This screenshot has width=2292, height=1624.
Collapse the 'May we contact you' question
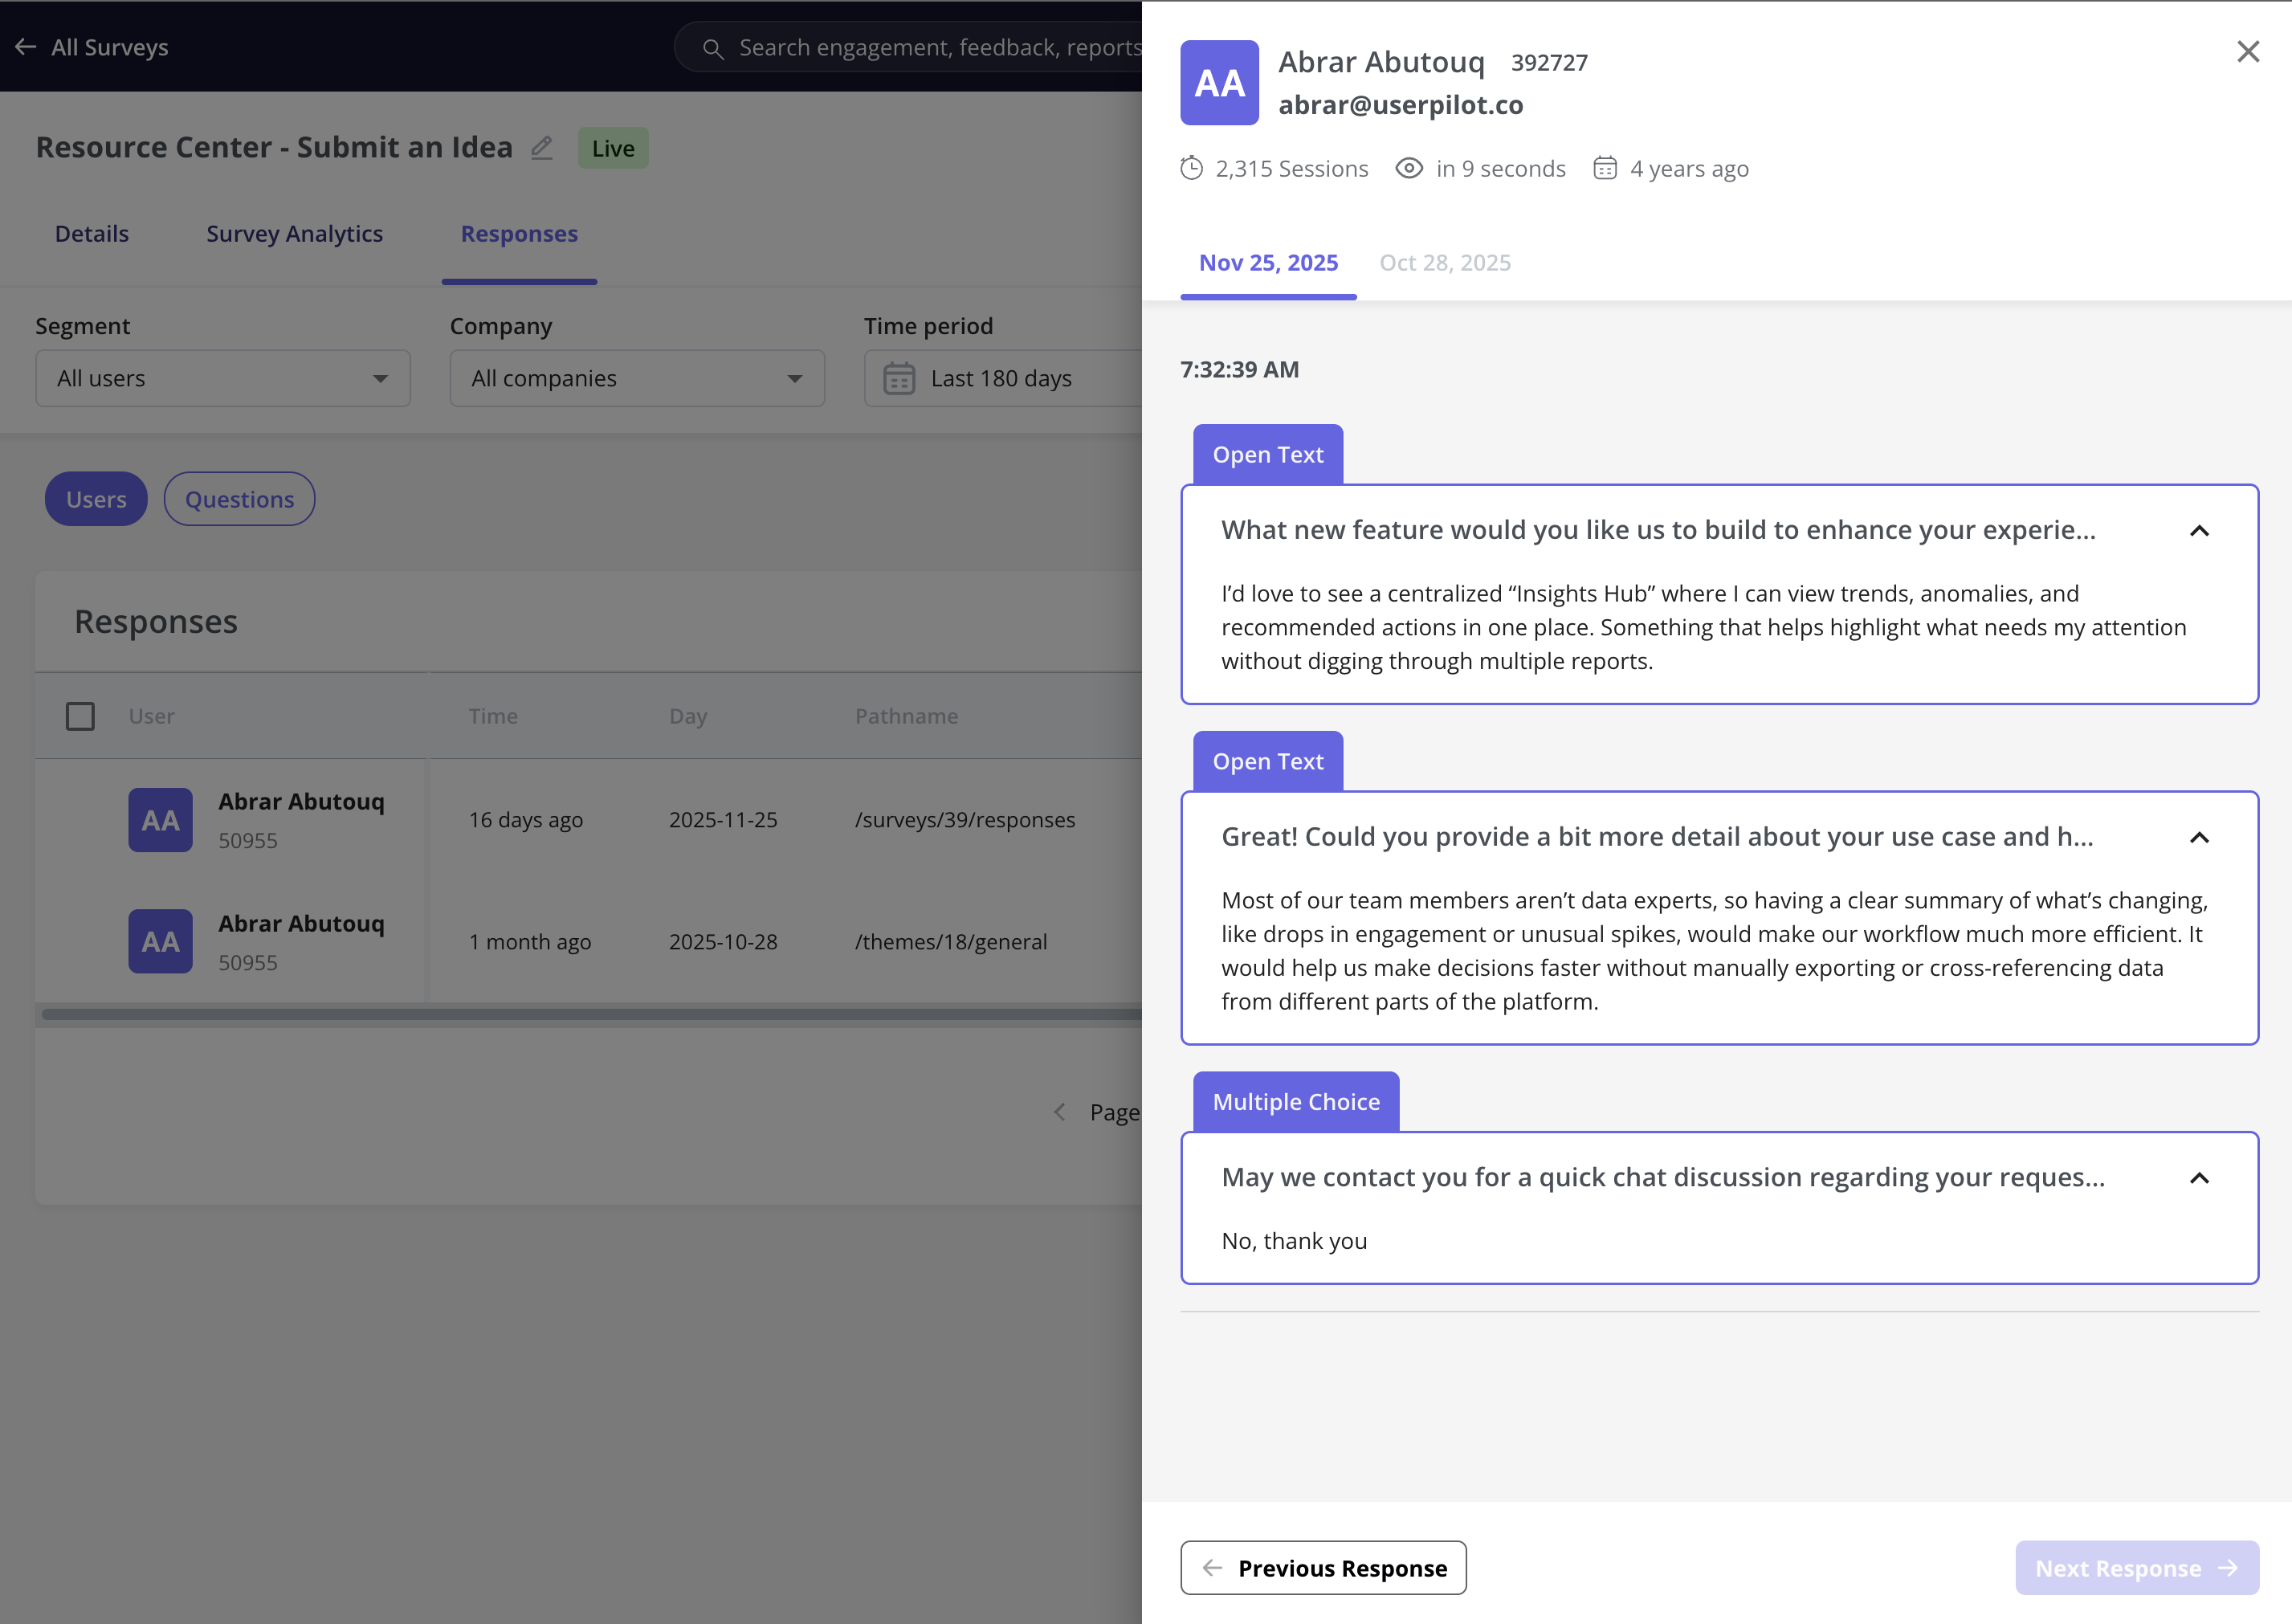coord(2198,1178)
